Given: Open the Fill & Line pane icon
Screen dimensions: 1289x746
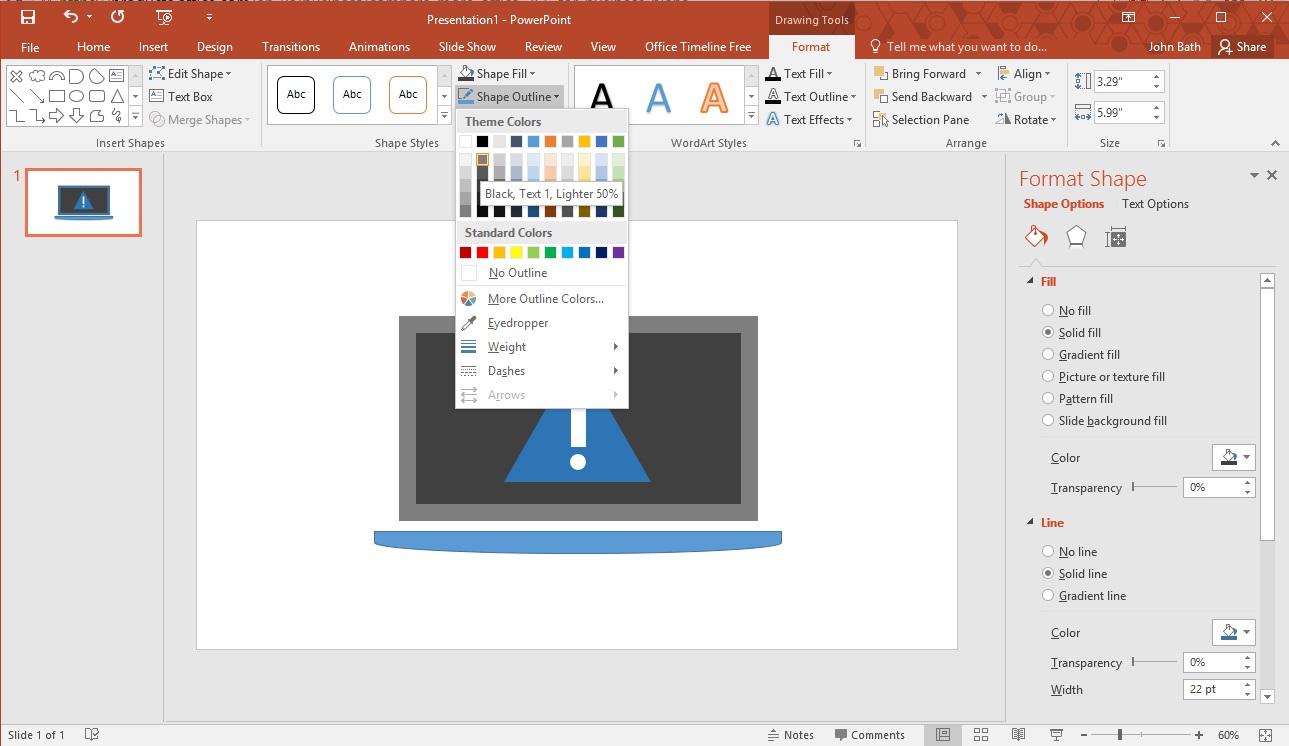Looking at the screenshot, I should pyautogui.click(x=1035, y=236).
